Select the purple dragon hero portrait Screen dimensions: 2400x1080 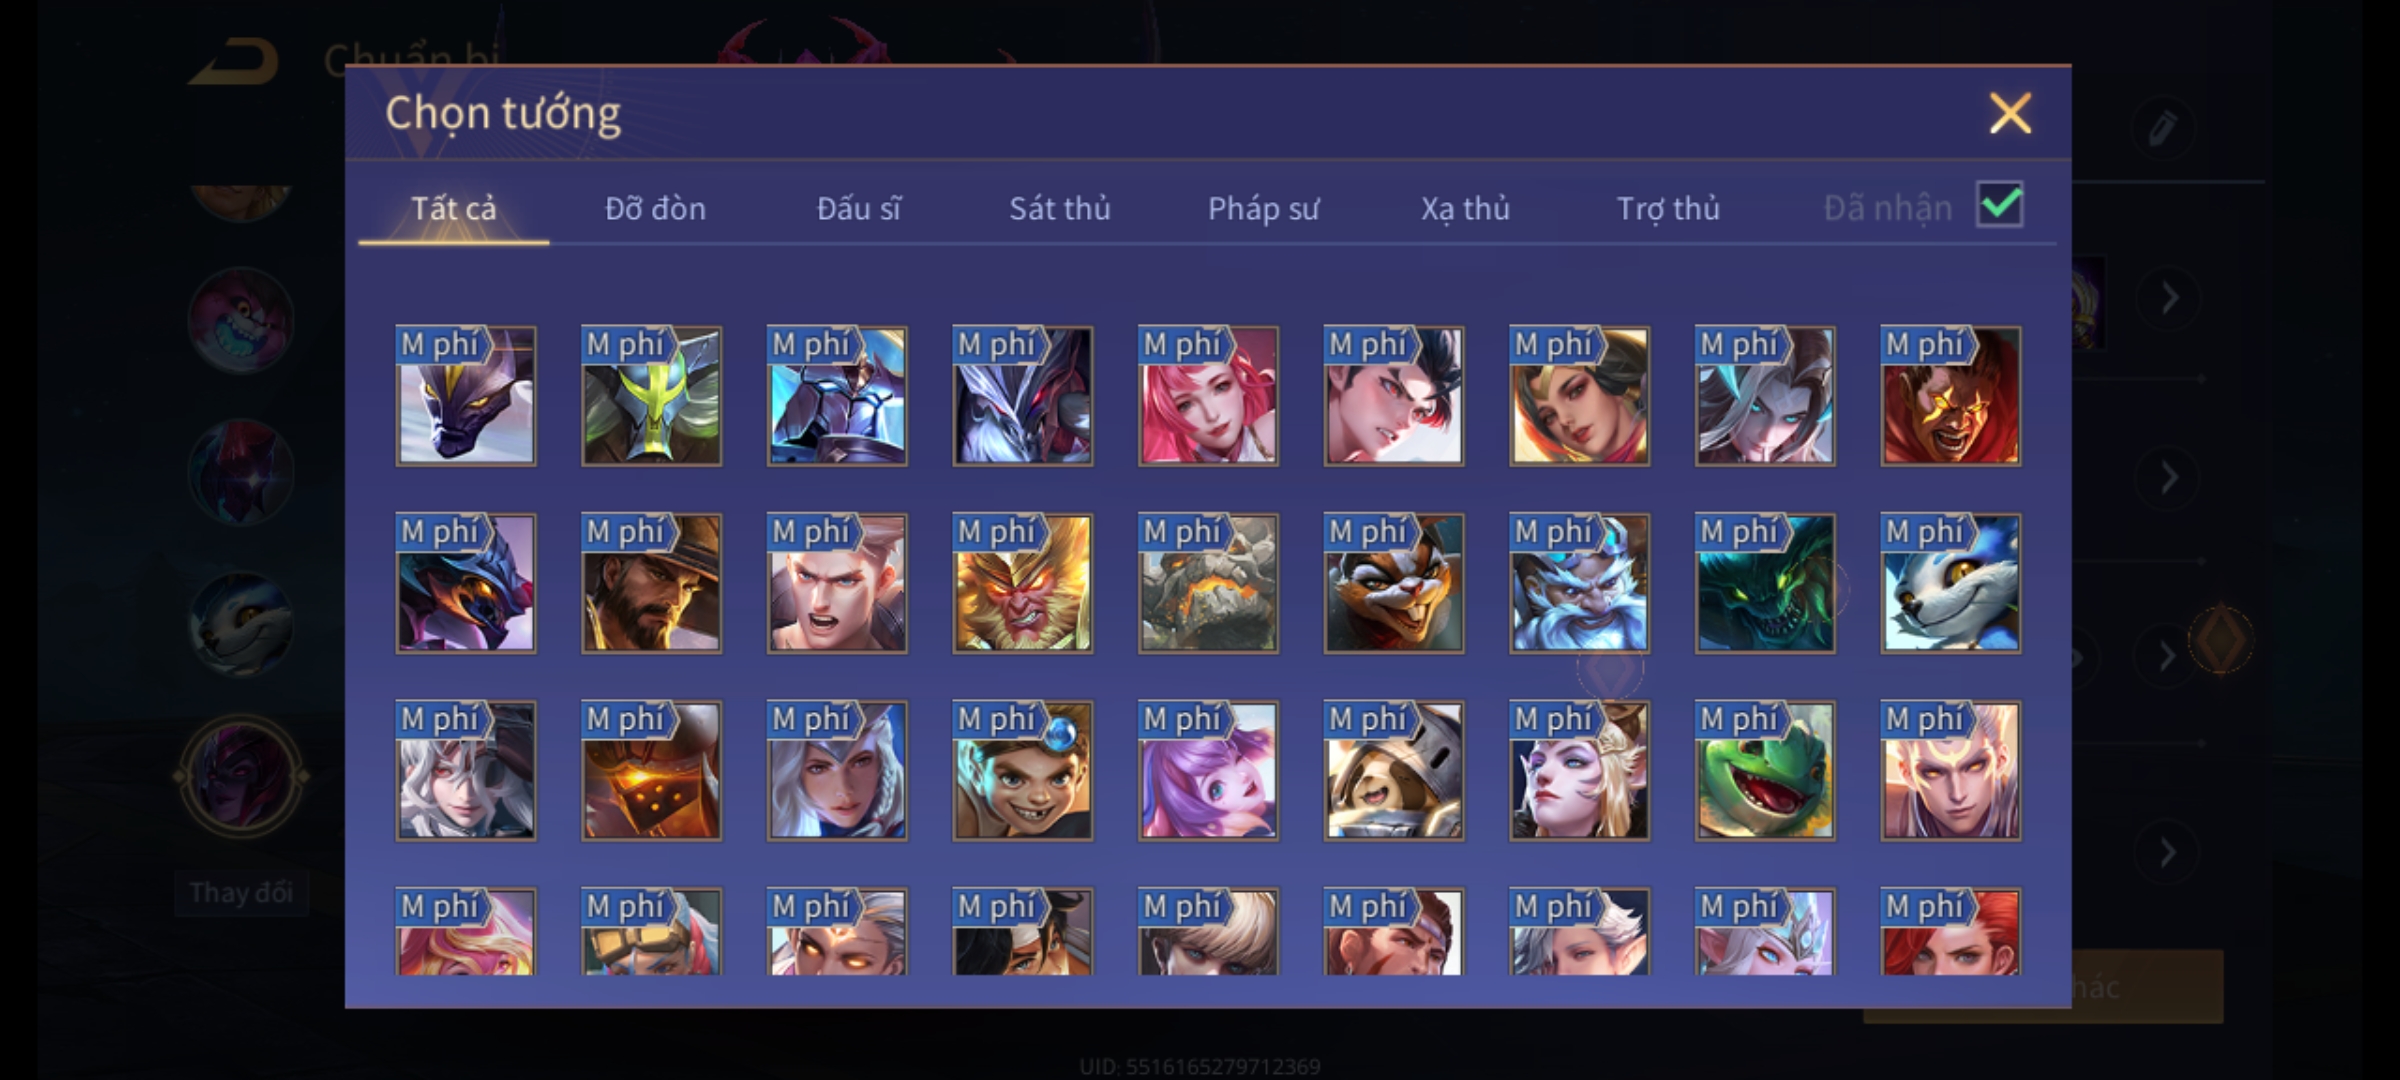[x=465, y=396]
